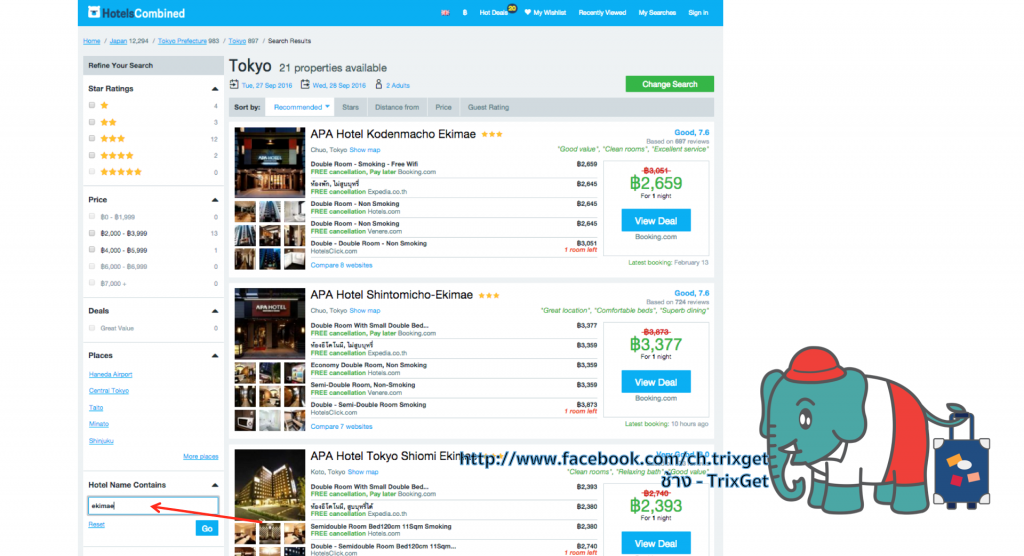Click the Change Search button
Viewport: 1024px width, 556px height.
[669, 84]
